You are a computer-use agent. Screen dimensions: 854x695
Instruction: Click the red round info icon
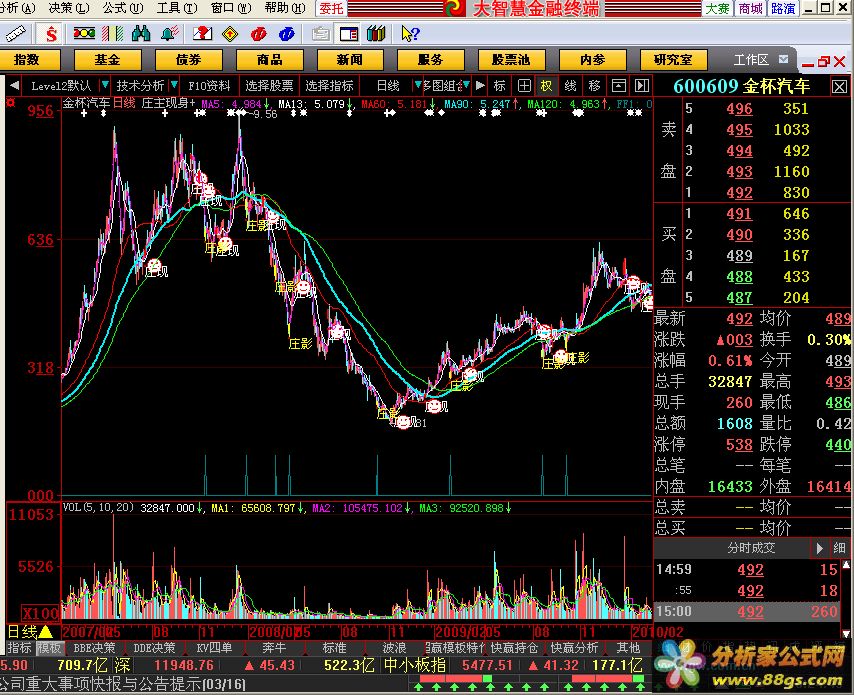point(259,34)
